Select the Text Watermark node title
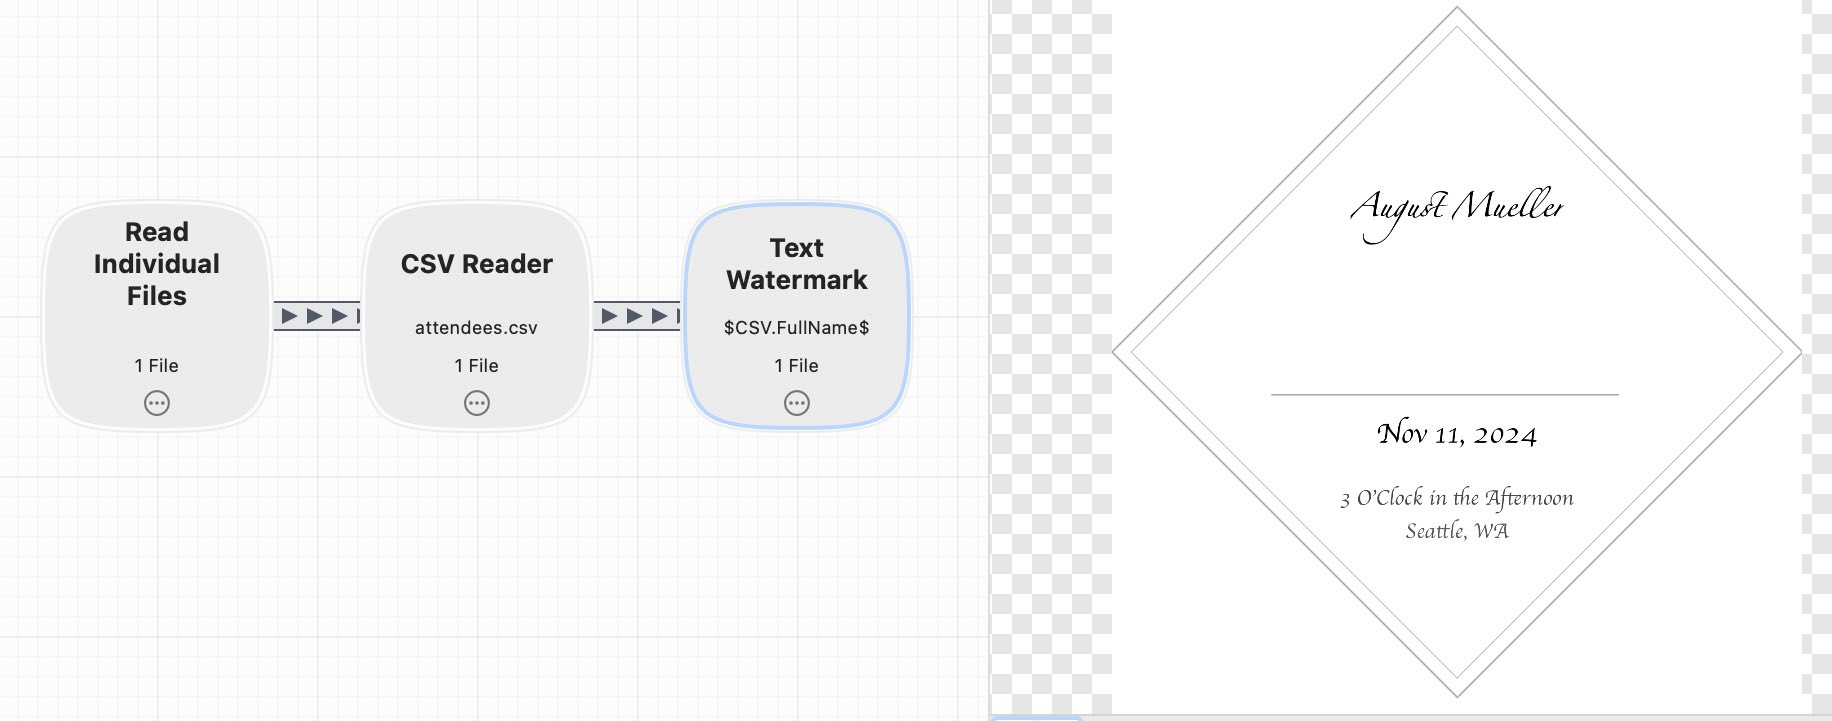 pos(797,264)
